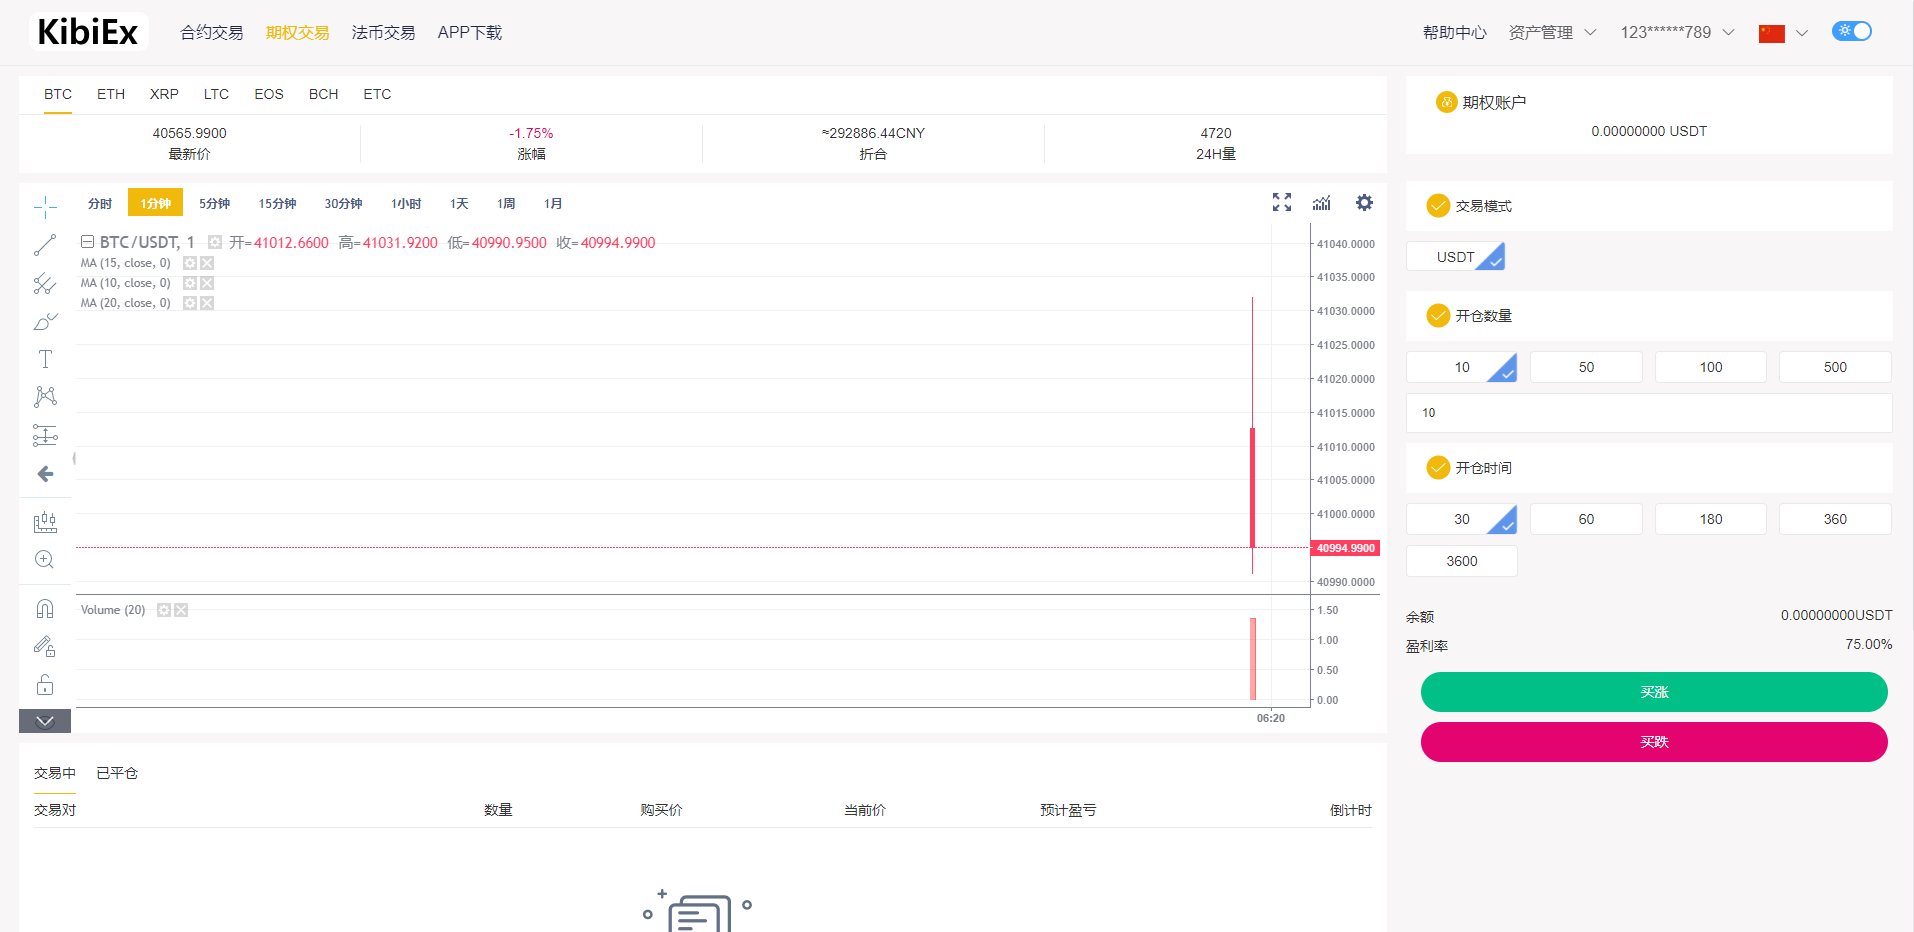Open the 已平仓 closed positions tab
Image resolution: width=1914 pixels, height=932 pixels.
click(x=117, y=772)
